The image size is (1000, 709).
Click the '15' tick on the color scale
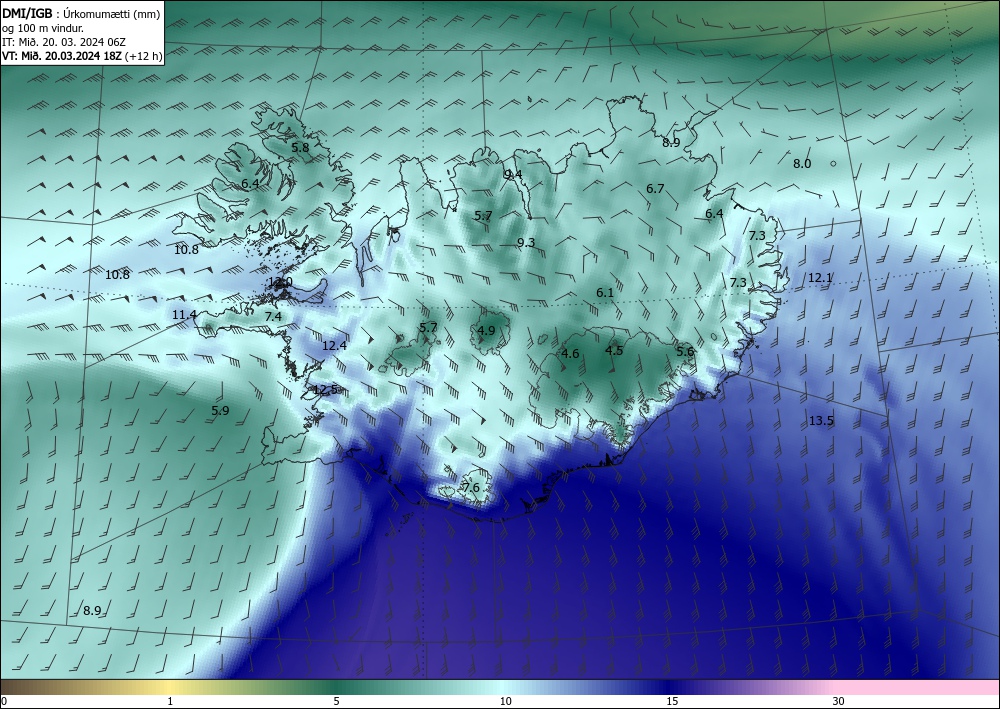click(672, 701)
